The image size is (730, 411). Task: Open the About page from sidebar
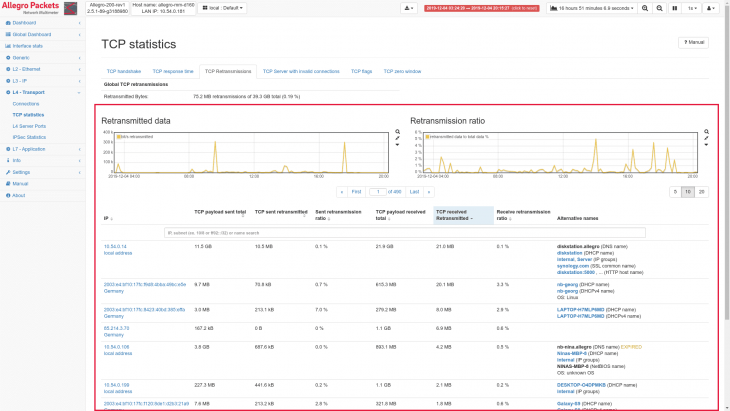(x=18, y=195)
